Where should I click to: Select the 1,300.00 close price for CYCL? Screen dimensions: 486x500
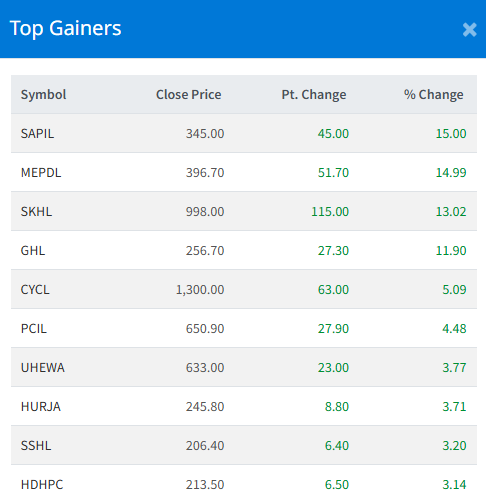pos(200,290)
